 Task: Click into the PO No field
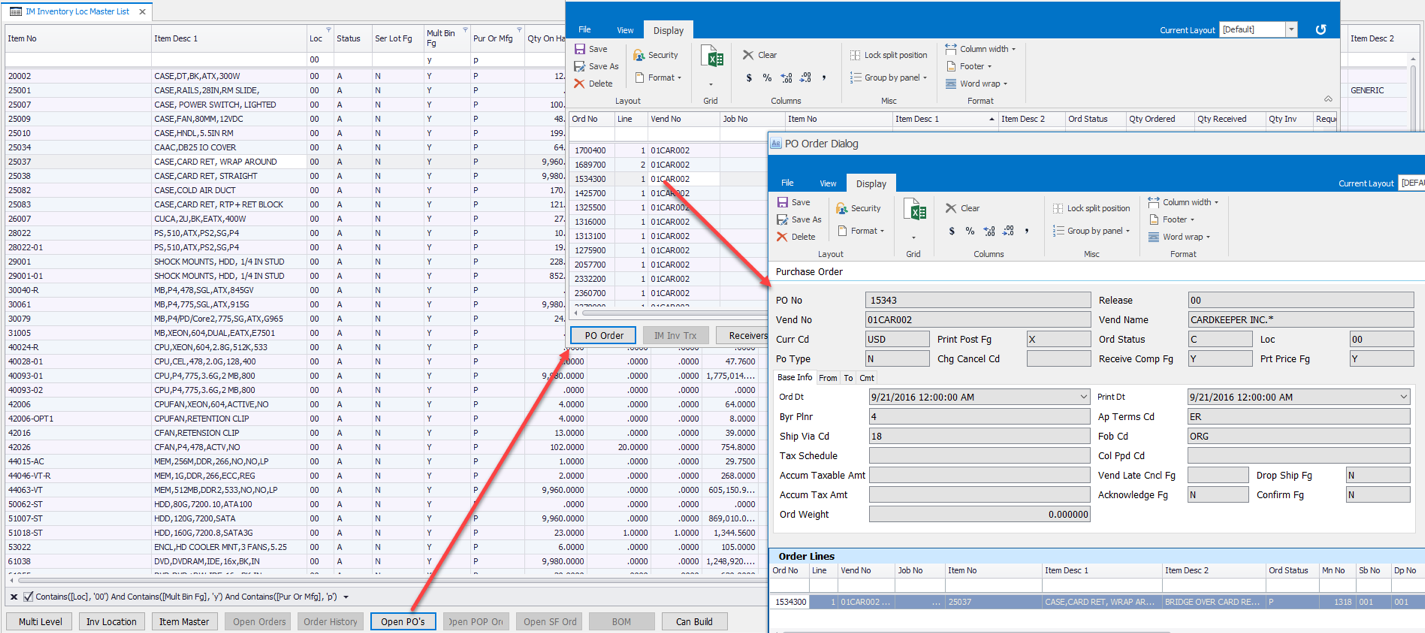click(977, 300)
